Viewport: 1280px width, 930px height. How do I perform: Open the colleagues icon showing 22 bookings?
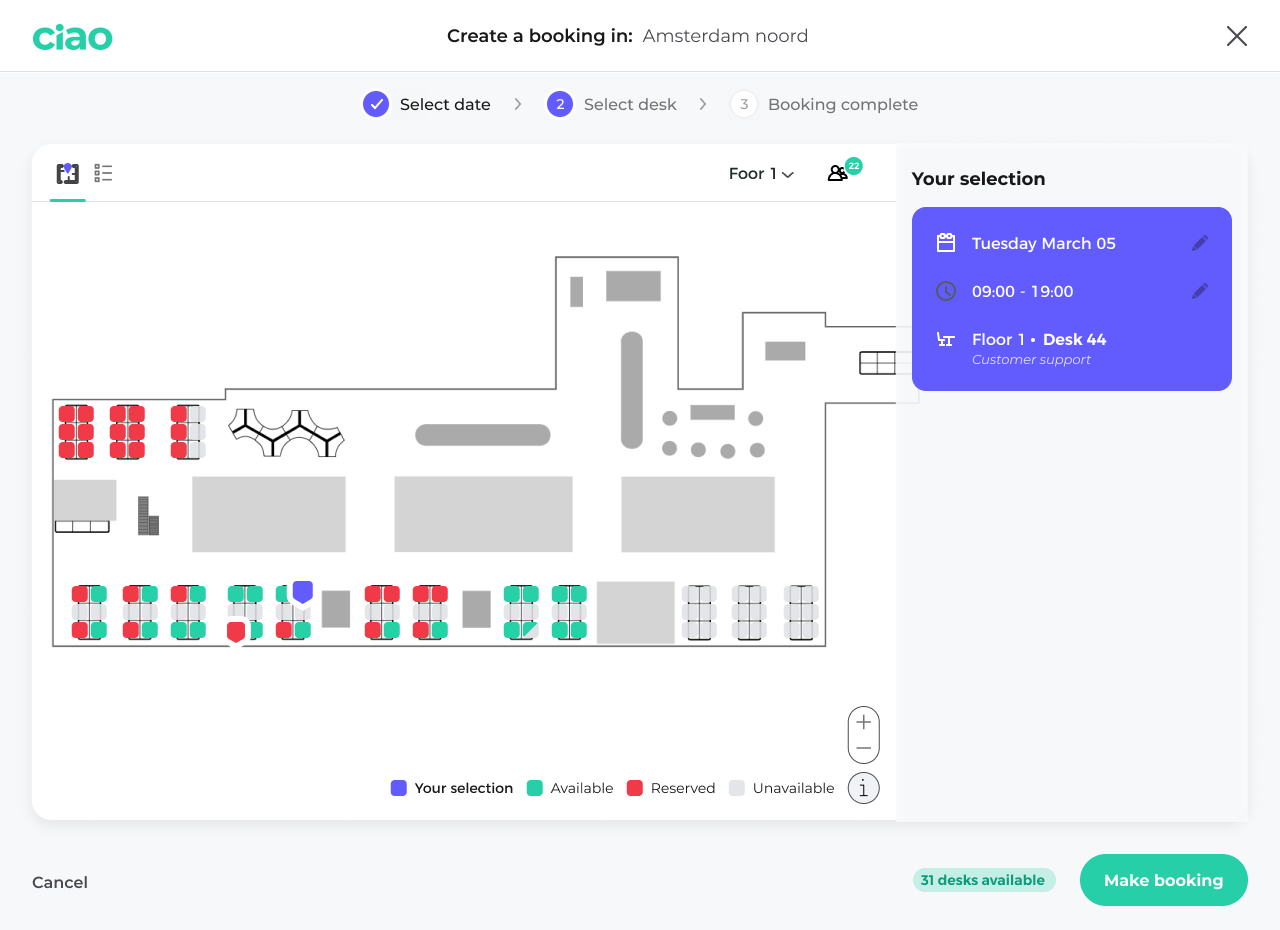coord(840,172)
